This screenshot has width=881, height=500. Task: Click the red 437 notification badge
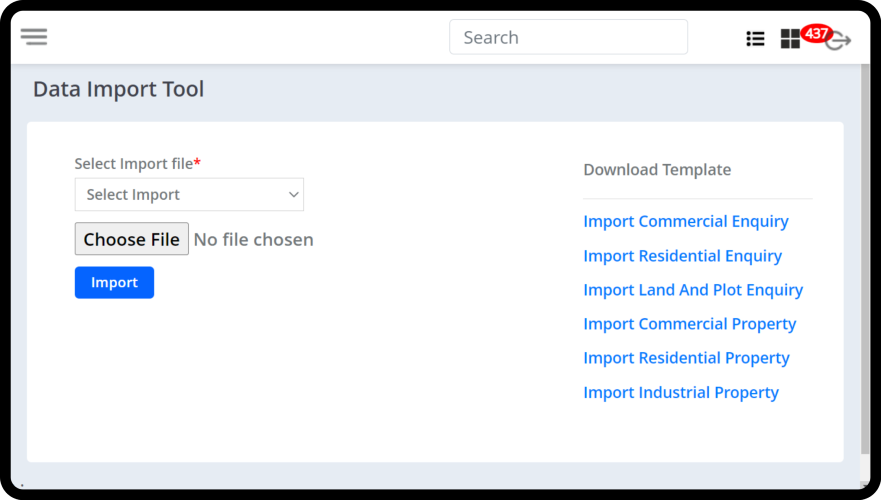pos(816,33)
